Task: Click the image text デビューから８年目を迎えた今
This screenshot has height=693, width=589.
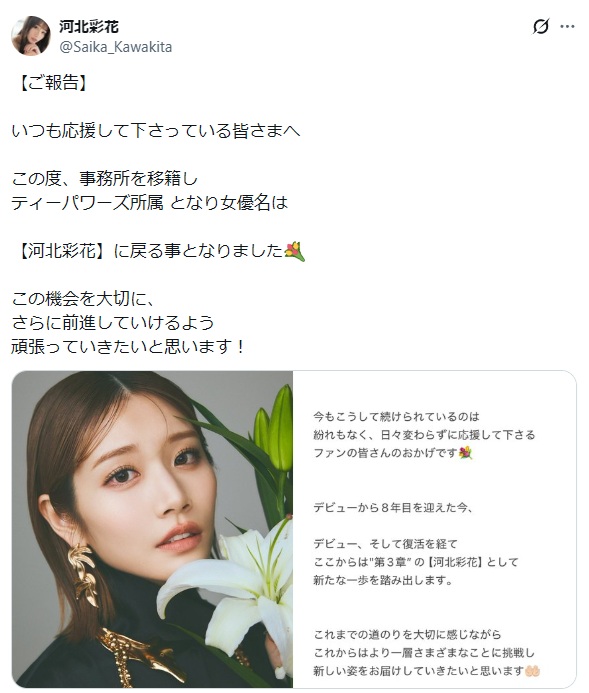Action: pos(393,507)
